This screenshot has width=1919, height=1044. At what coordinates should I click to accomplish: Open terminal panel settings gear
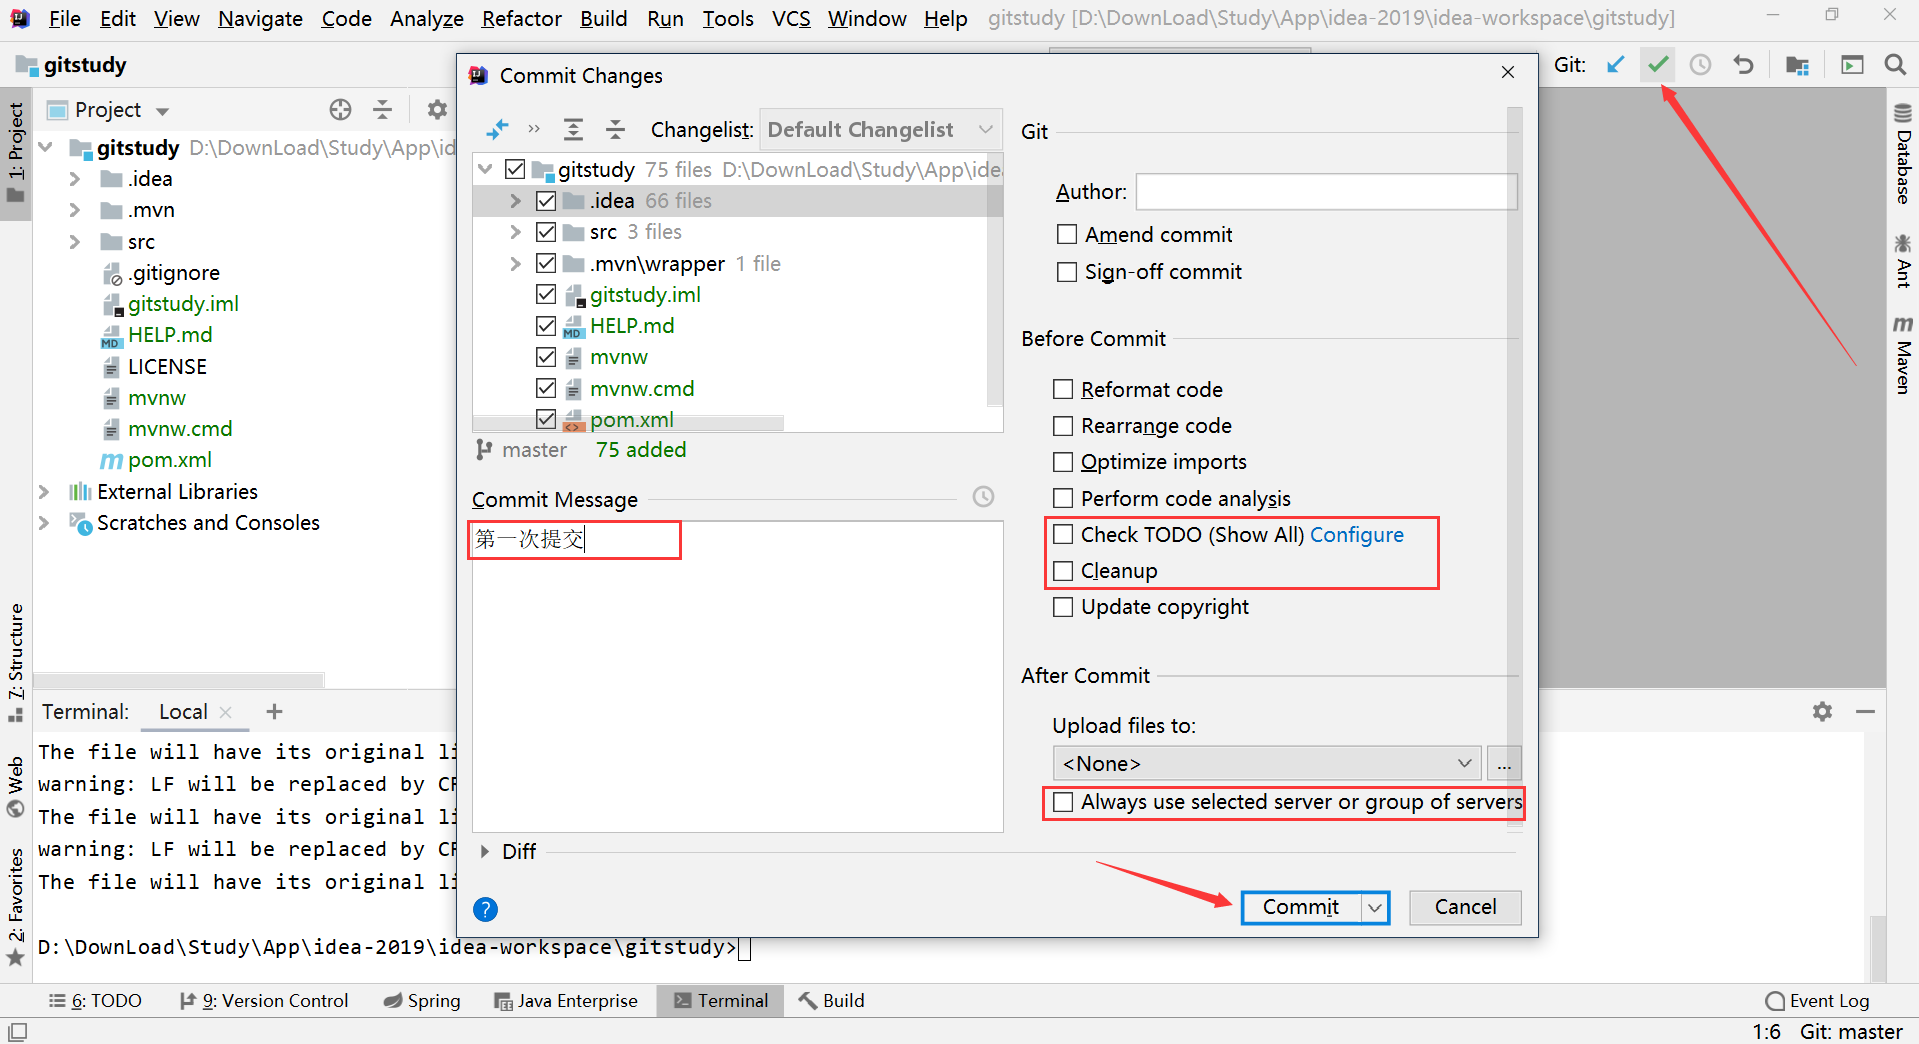[1823, 711]
